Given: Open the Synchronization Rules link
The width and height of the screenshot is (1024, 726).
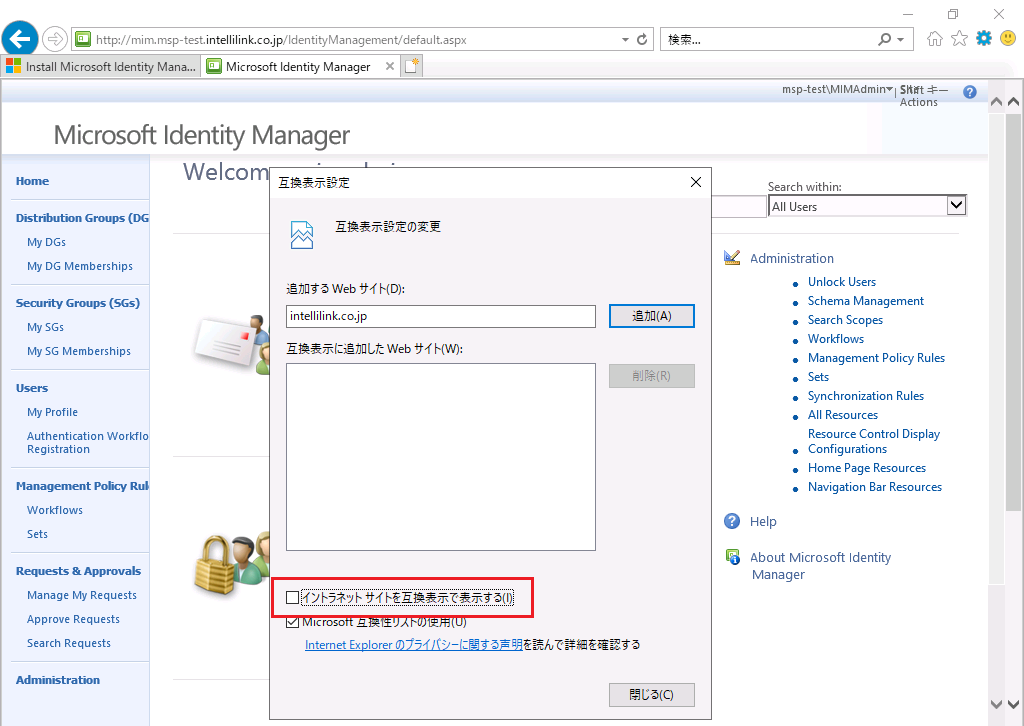Looking at the screenshot, I should 866,396.
